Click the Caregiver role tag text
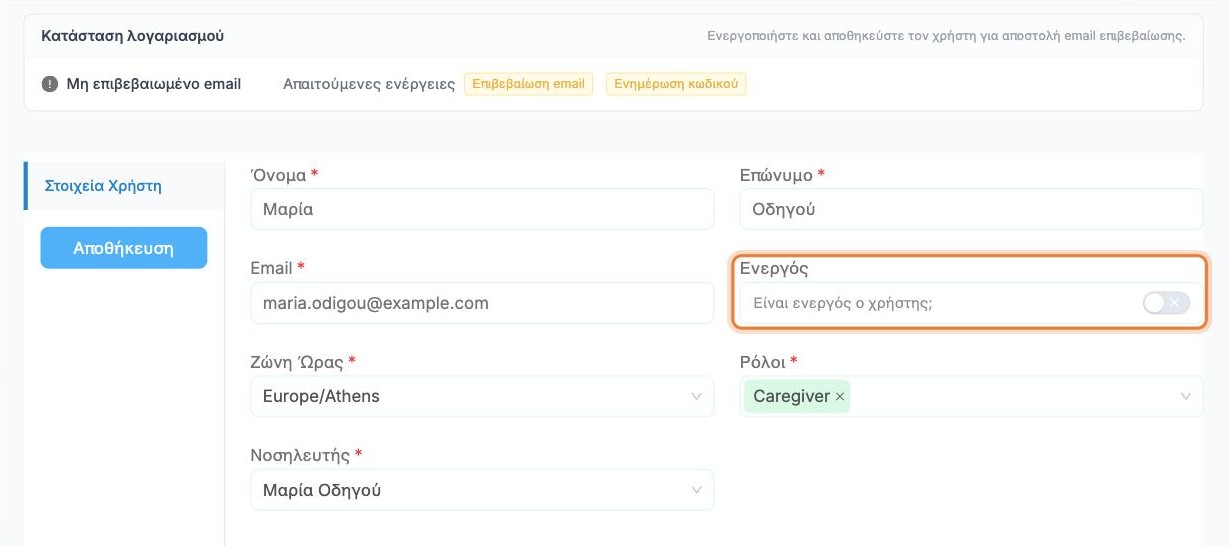Viewport: 1229px width, 546px height. [791, 397]
